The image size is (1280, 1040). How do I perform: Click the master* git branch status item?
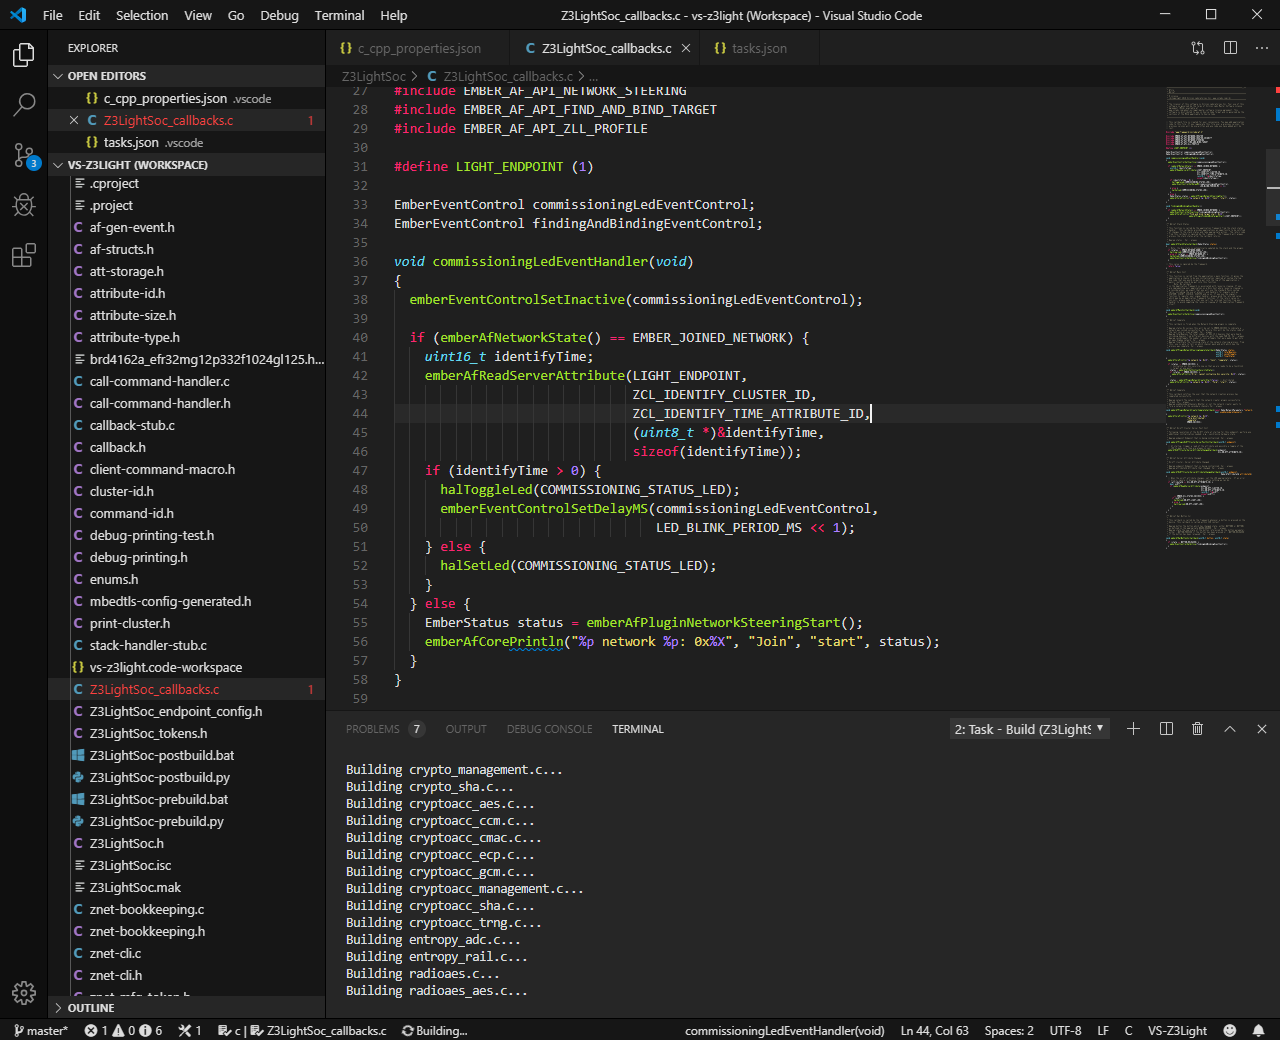click(40, 1030)
